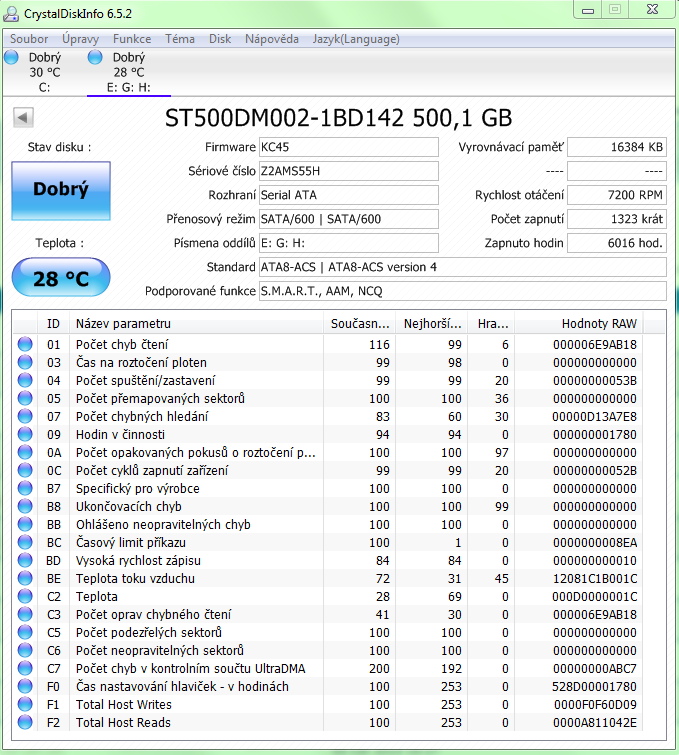Screen dimensions: 679x755
Task: Click the Firmware field KC45
Action: click(349, 147)
